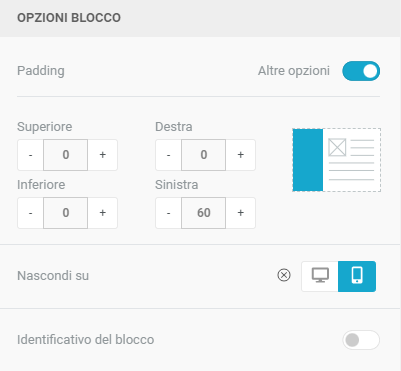Increase Inferiore padding with plus button
This screenshot has width=401, height=371.
coord(103,213)
